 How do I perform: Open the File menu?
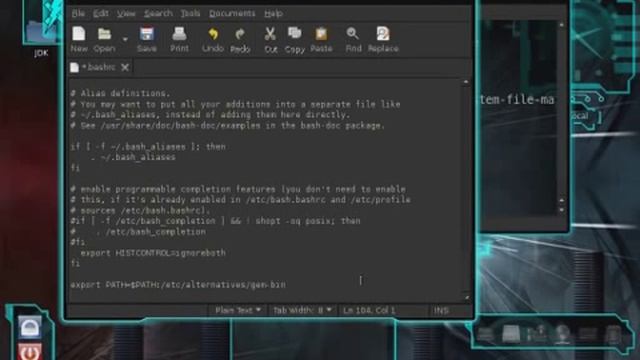click(x=78, y=13)
